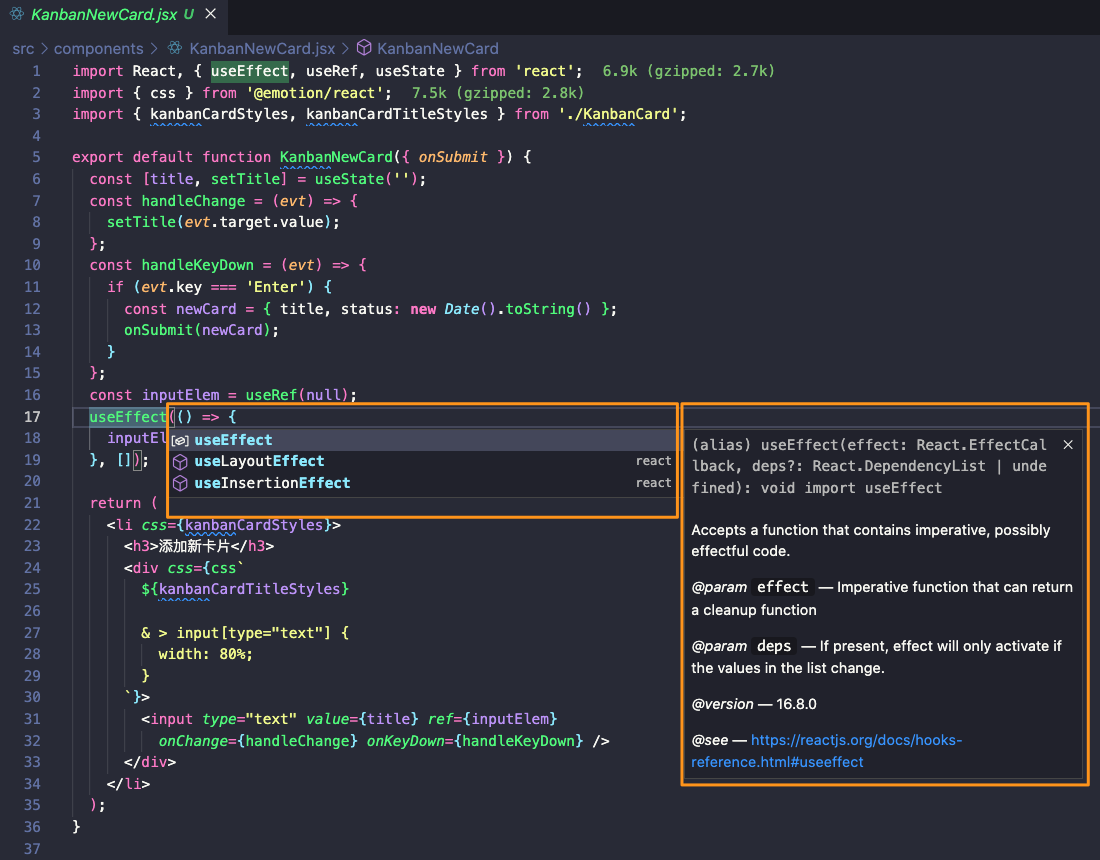Select the useEffect autocomplete suggestion

pyautogui.click(x=424, y=440)
